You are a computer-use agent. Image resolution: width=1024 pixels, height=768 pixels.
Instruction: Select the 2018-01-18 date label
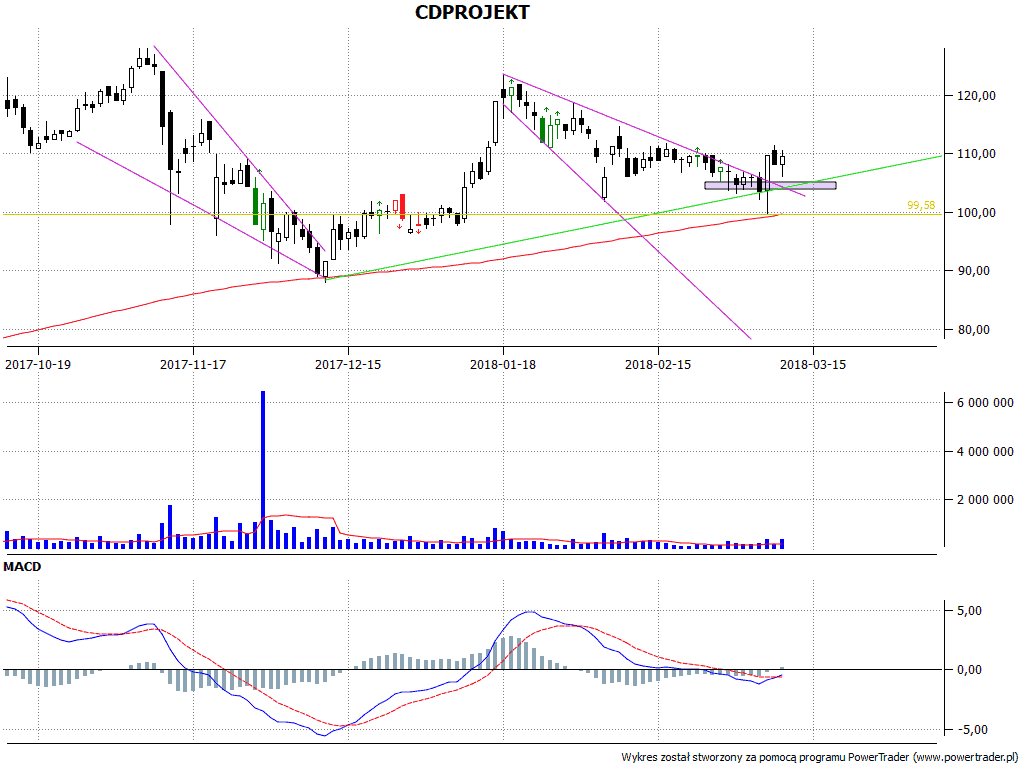503,364
